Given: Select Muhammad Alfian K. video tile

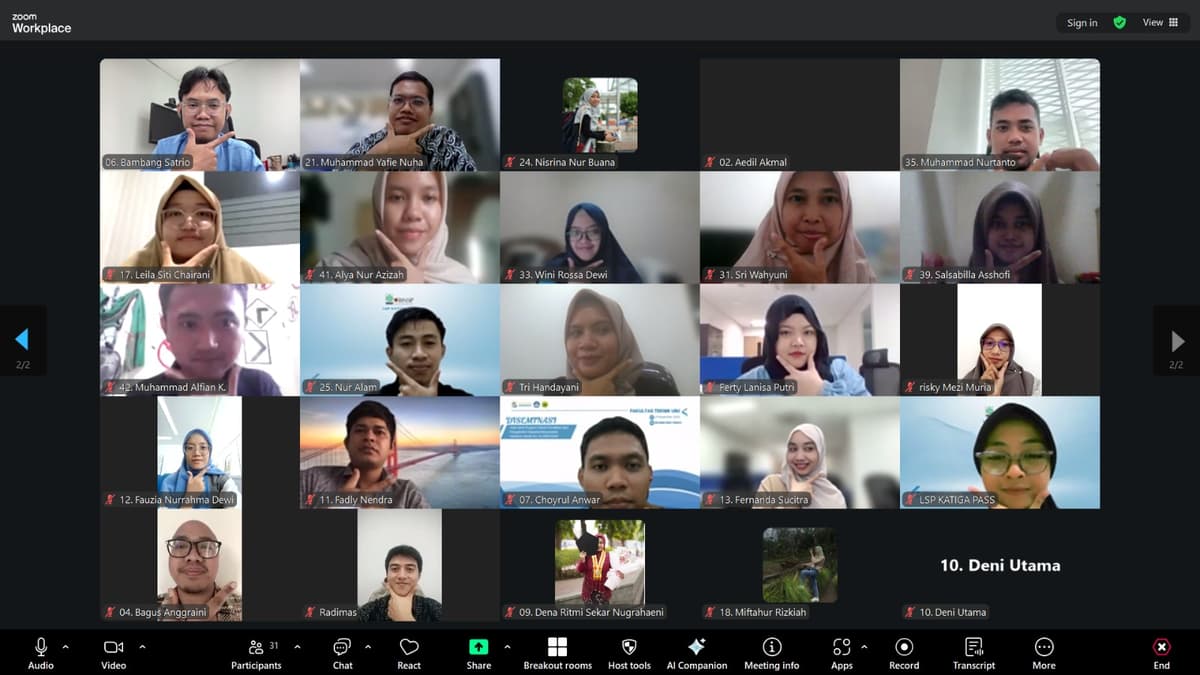Looking at the screenshot, I should pyautogui.click(x=200, y=340).
